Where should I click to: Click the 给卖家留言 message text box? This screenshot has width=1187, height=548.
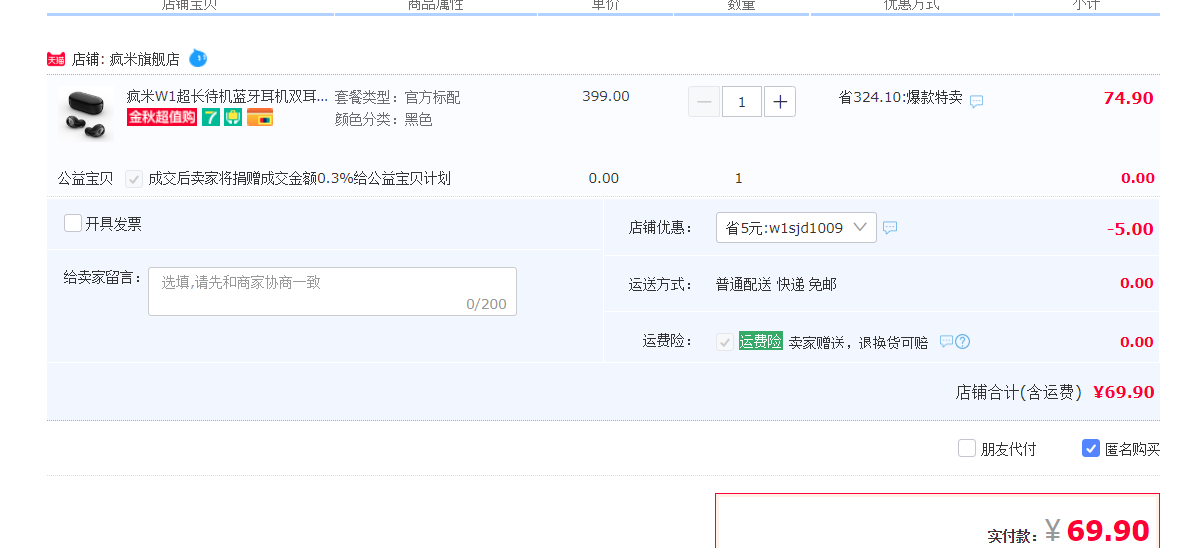click(332, 291)
